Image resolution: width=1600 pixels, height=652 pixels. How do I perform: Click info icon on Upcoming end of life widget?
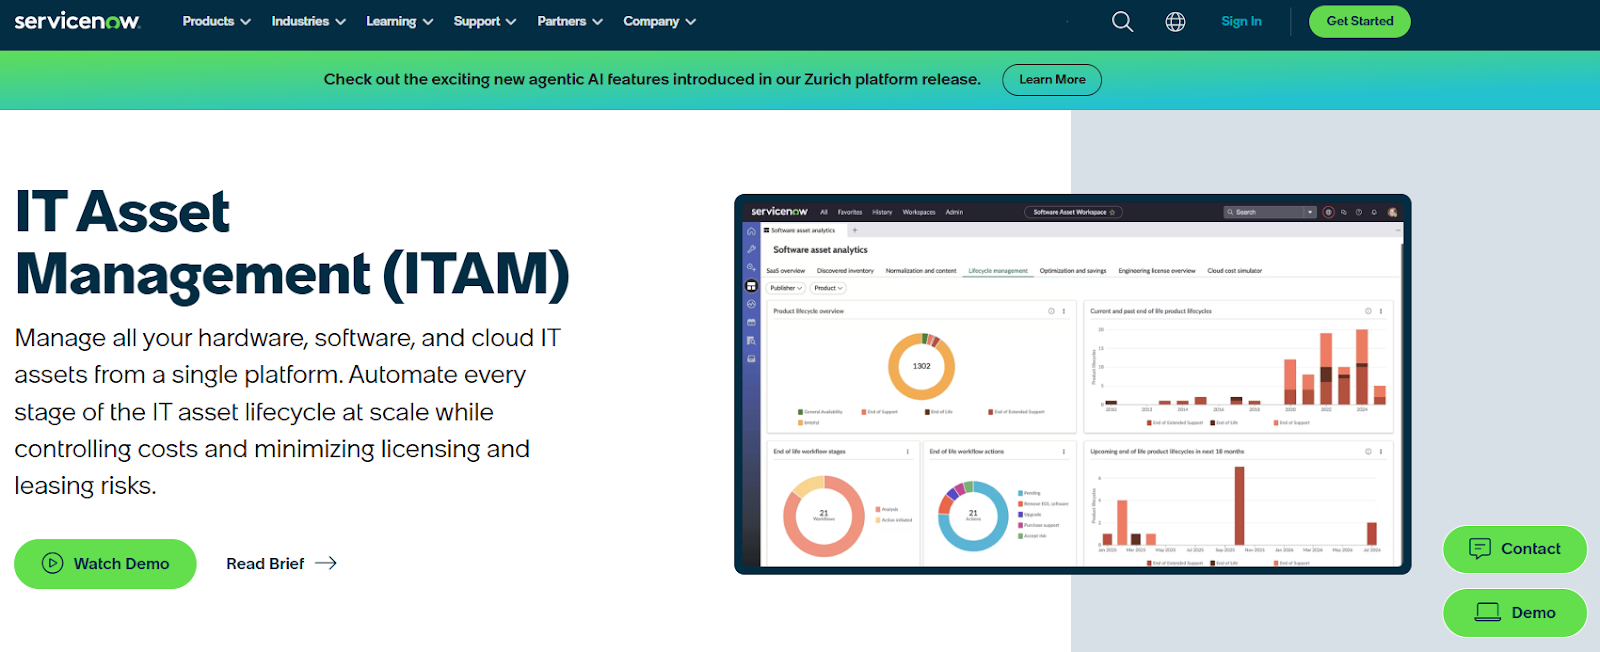(x=1368, y=452)
